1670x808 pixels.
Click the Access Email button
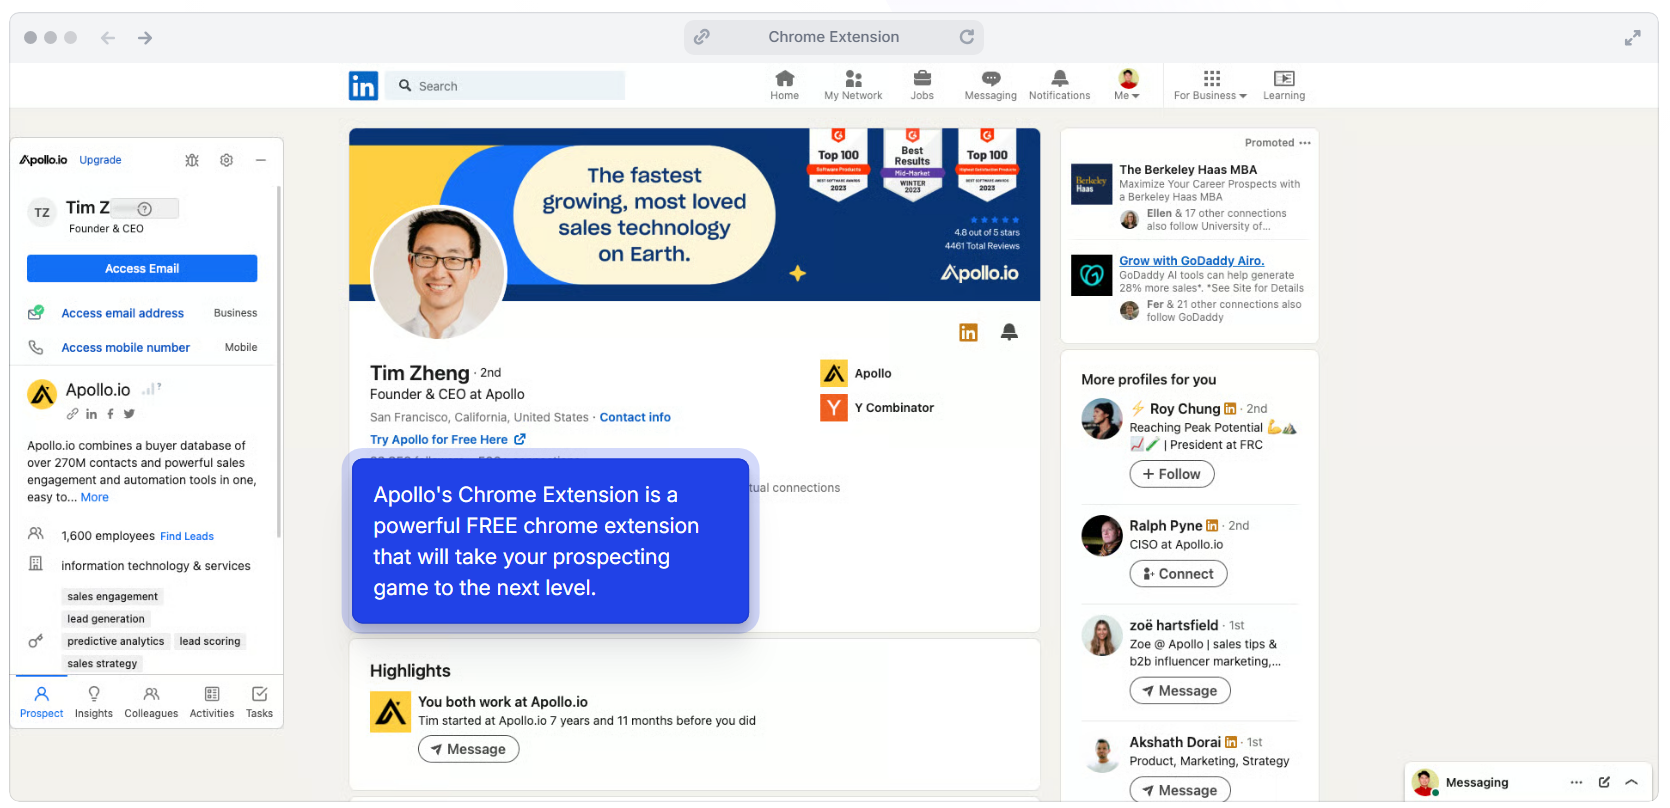tap(142, 268)
